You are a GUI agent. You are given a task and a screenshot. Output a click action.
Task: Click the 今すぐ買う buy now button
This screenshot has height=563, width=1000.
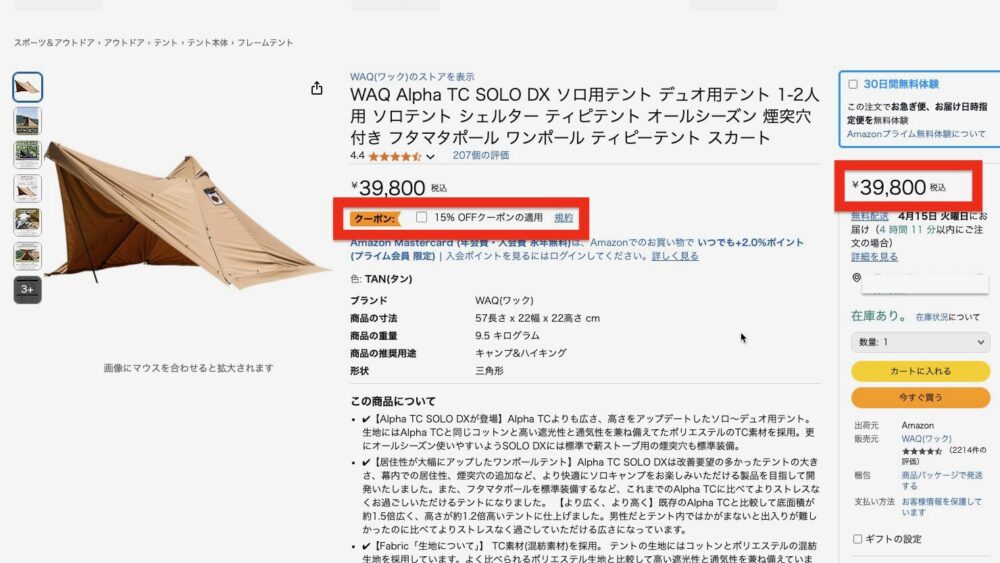(920, 397)
